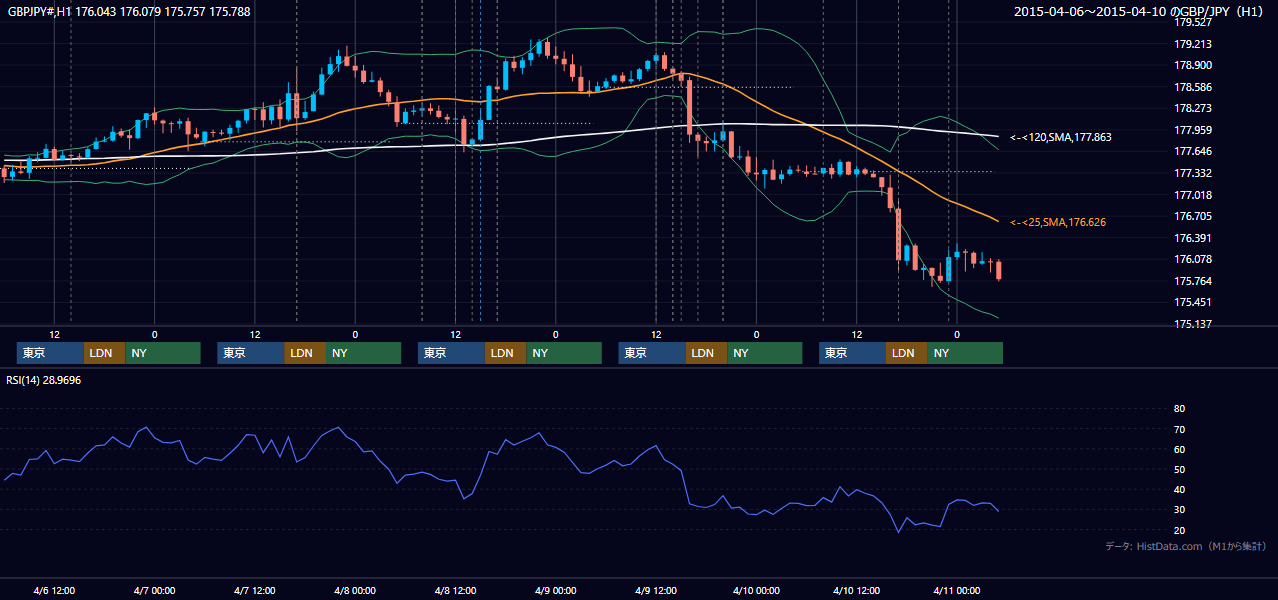Click the 4/8 00:00 time label
1278x600 pixels.
click(355, 590)
